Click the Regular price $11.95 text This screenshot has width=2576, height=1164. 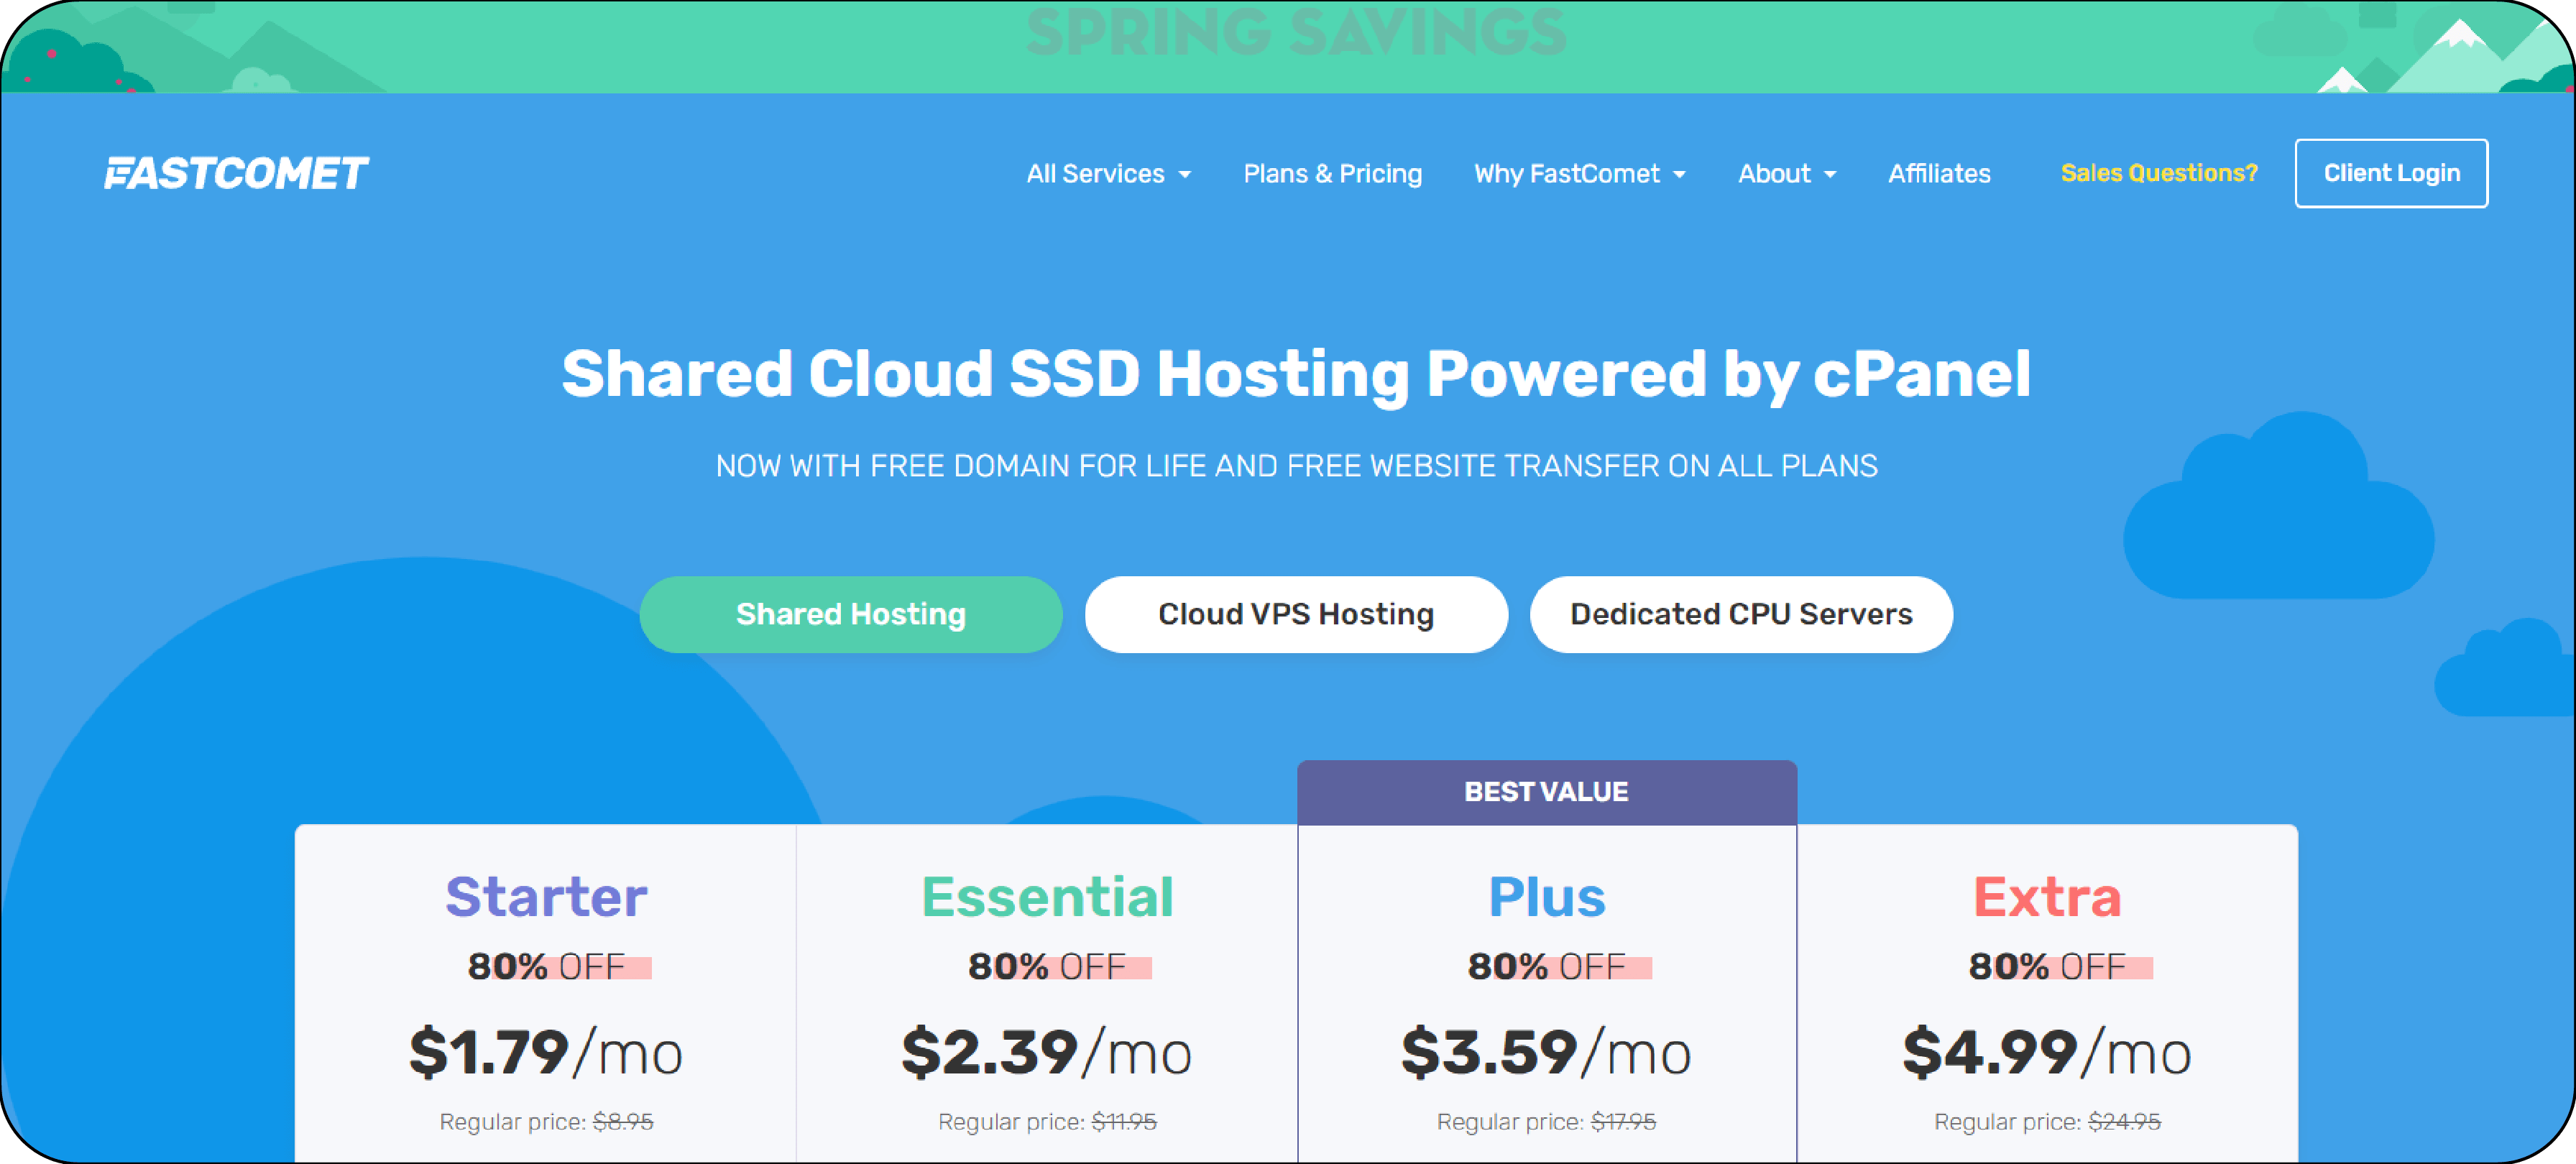1047,1122
